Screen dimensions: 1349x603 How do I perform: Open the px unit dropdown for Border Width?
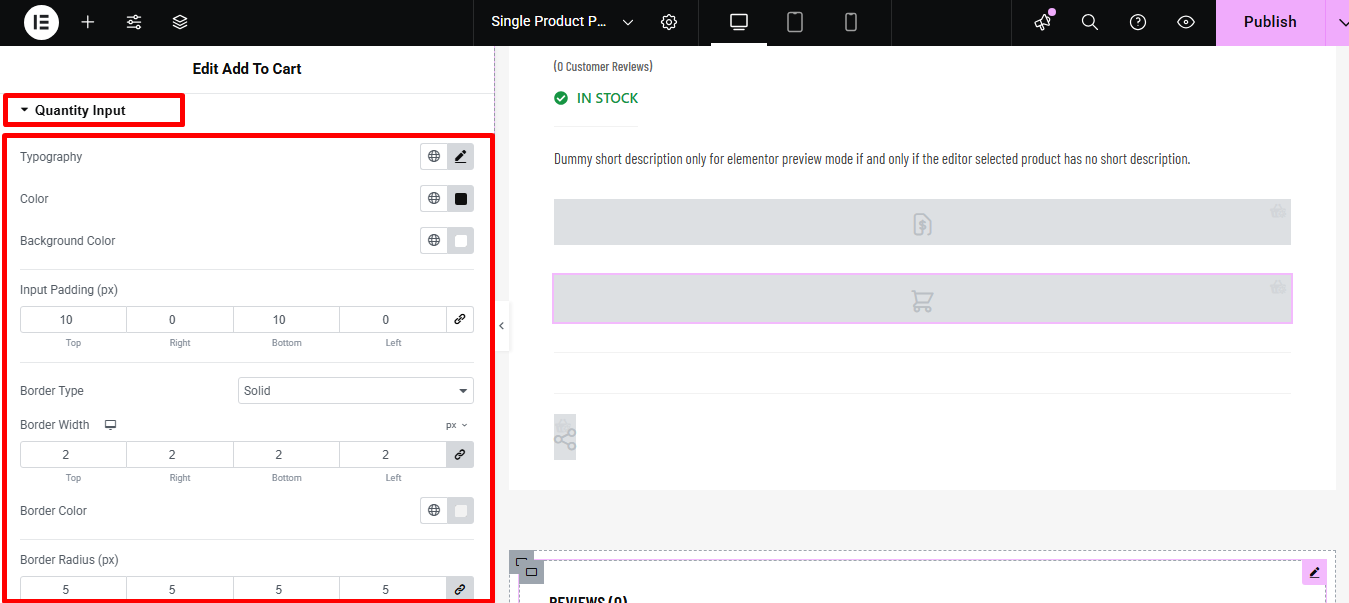455,424
